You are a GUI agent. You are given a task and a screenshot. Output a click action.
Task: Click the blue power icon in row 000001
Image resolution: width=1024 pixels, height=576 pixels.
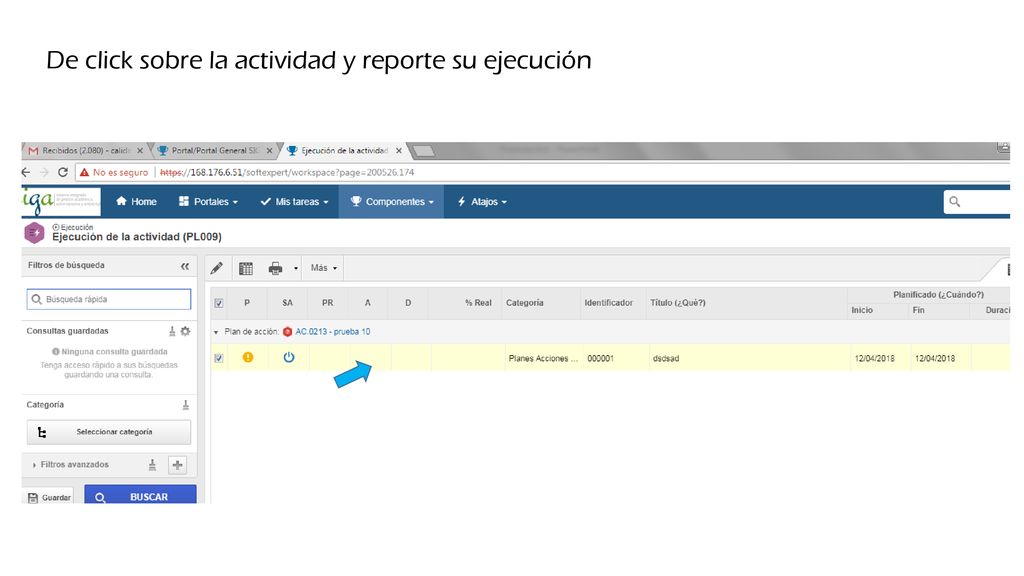(x=289, y=357)
